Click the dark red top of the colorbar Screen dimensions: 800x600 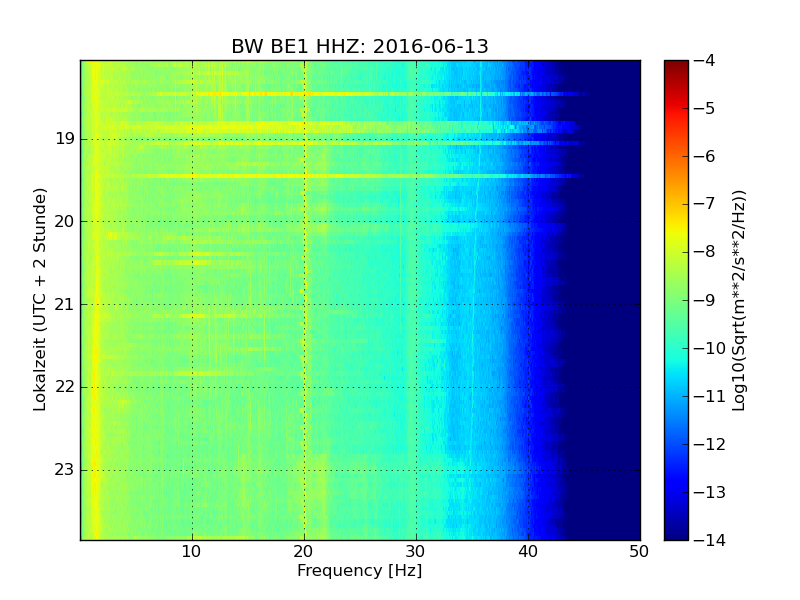tap(677, 67)
